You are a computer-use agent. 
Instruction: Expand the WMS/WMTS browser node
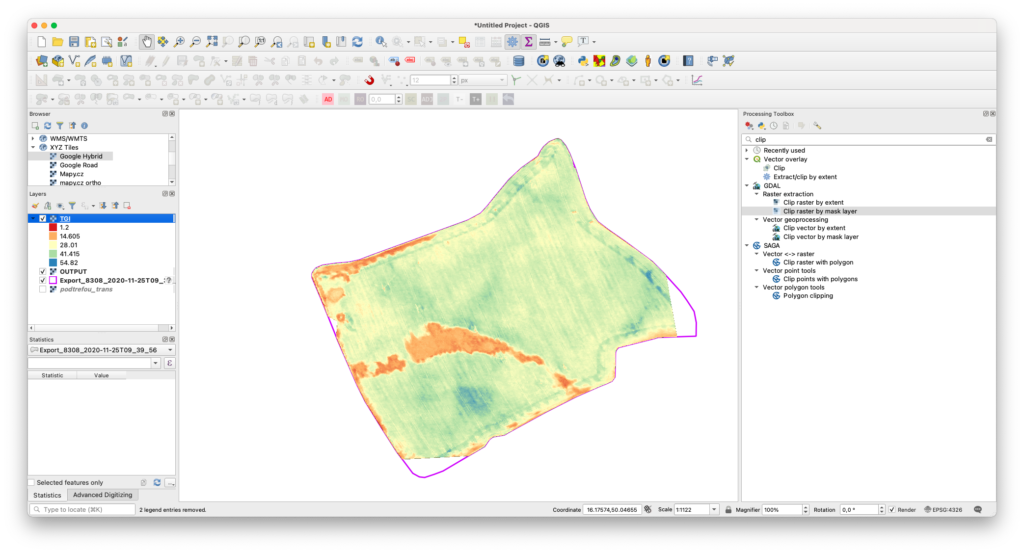(33, 138)
